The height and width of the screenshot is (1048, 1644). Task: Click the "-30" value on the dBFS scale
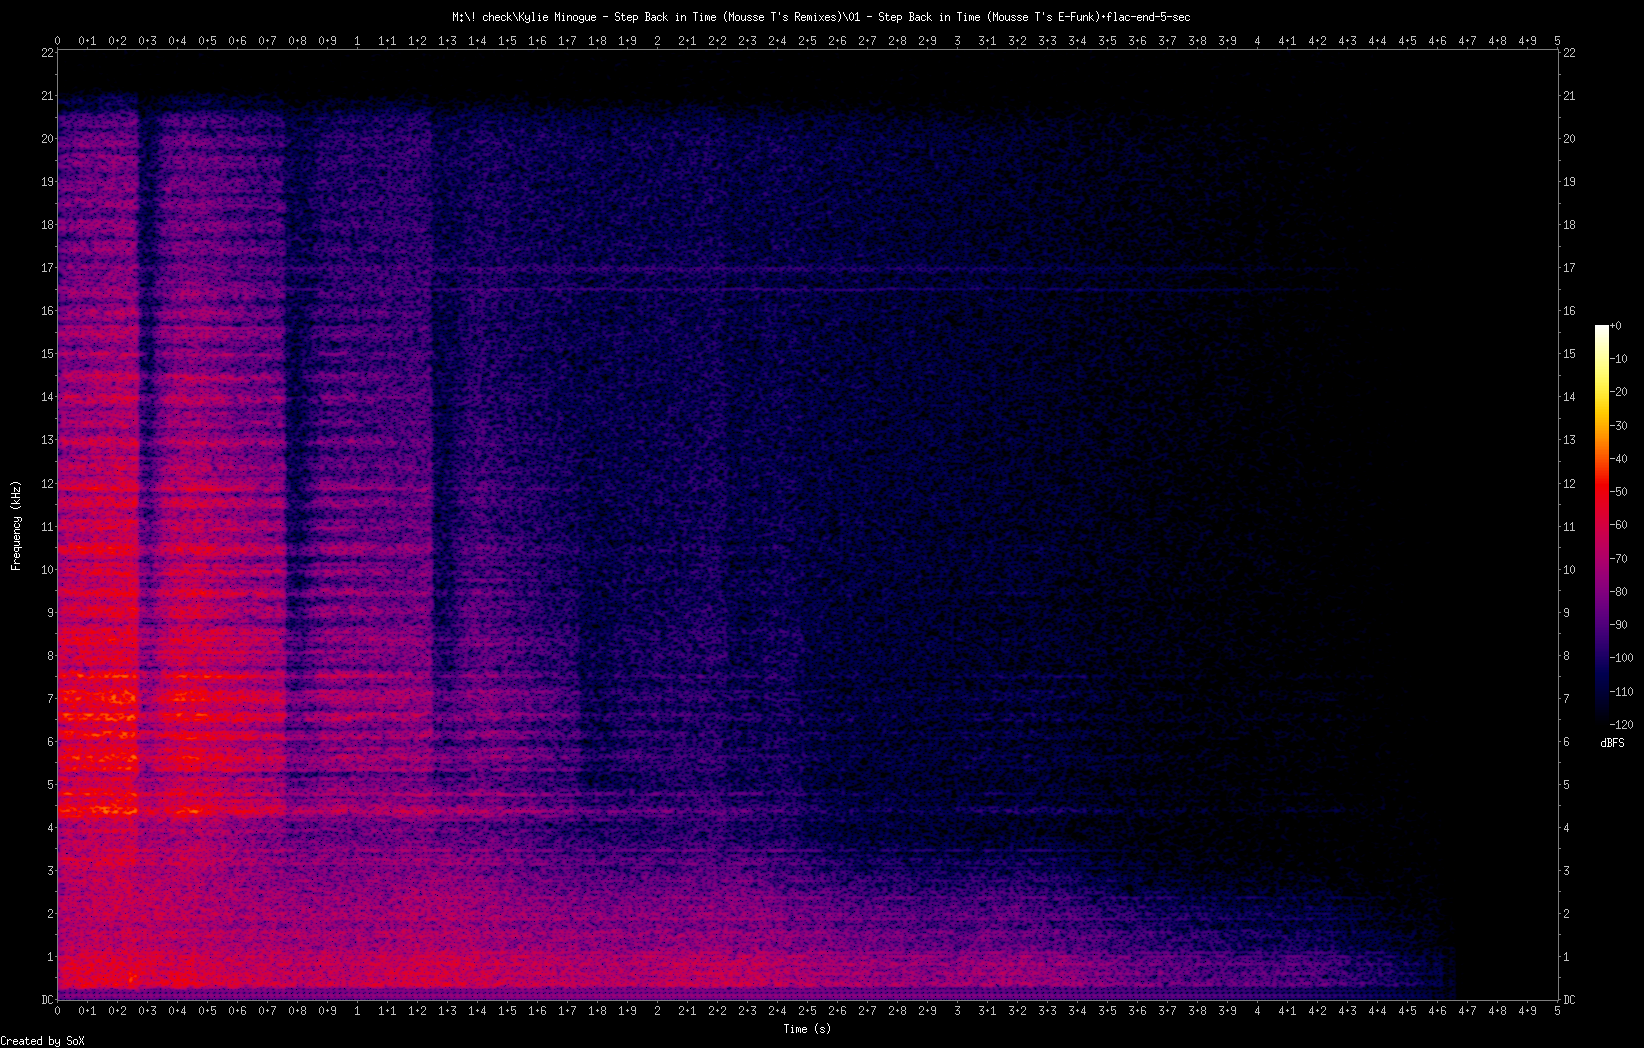pos(1620,425)
